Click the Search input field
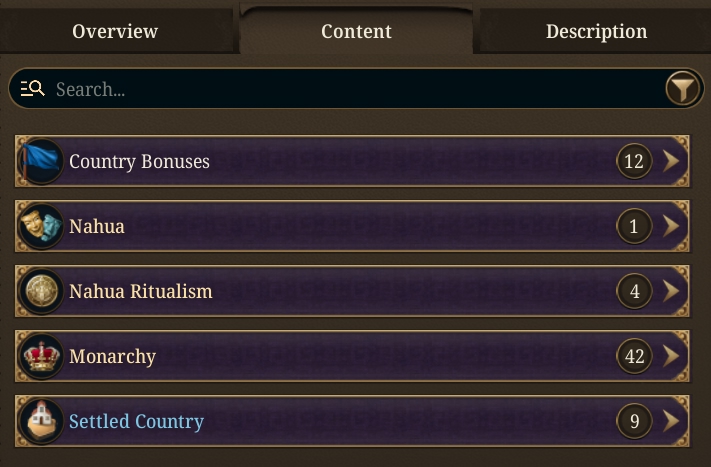 [356, 89]
